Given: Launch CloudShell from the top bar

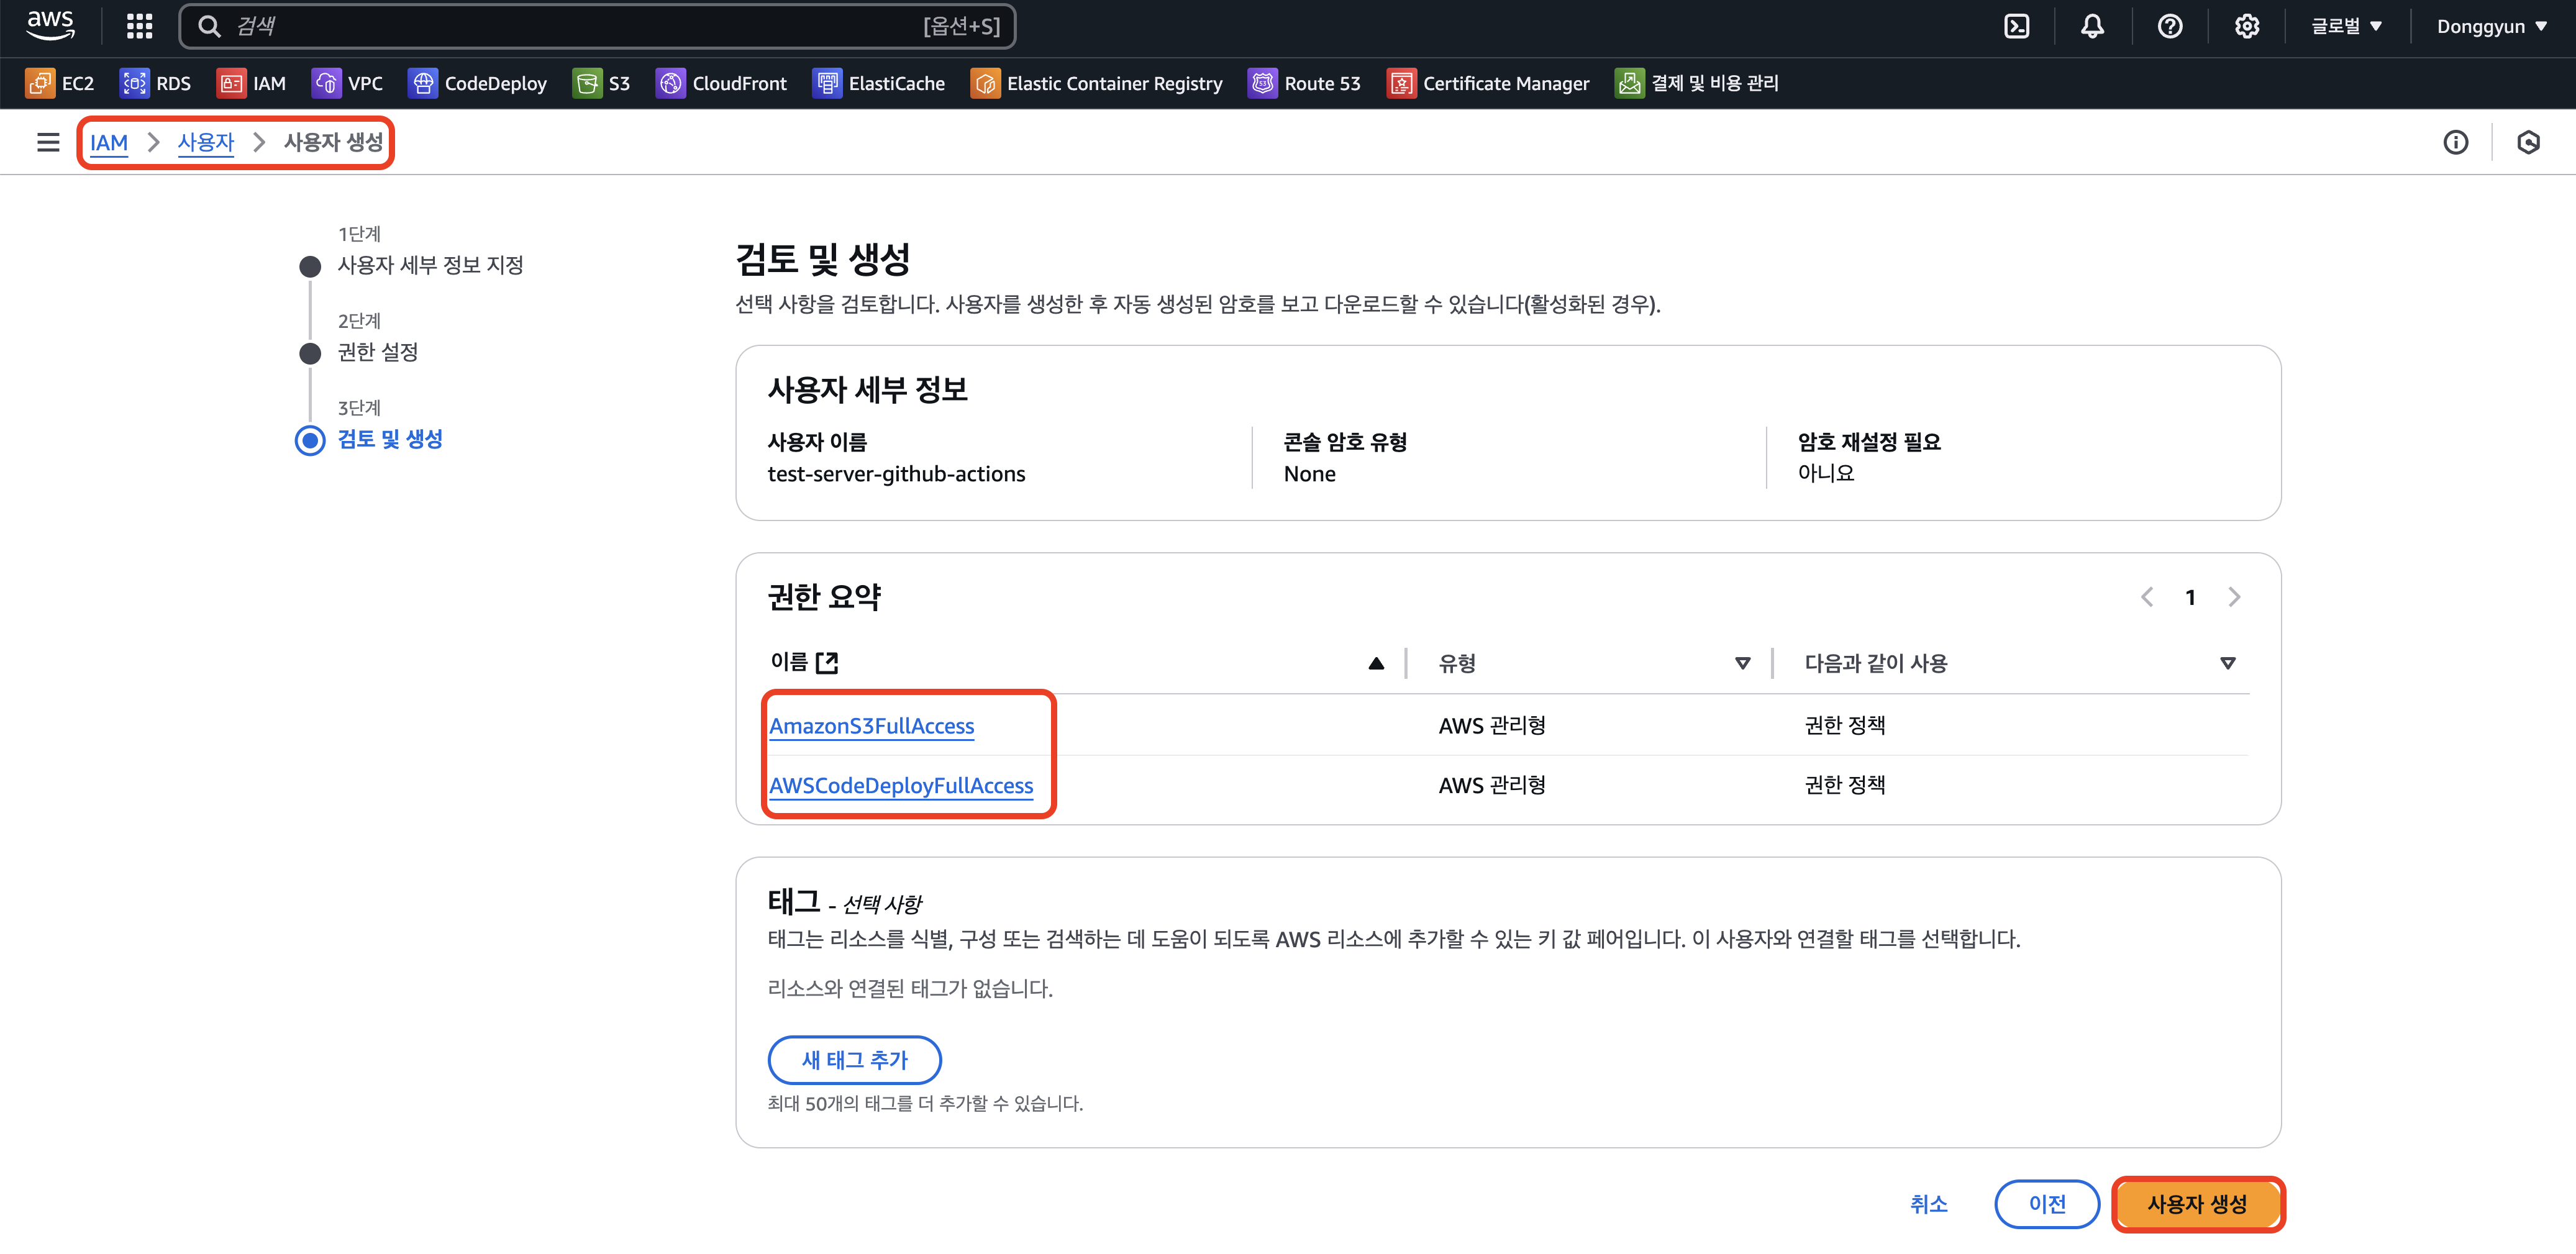Looking at the screenshot, I should pos(2016,26).
